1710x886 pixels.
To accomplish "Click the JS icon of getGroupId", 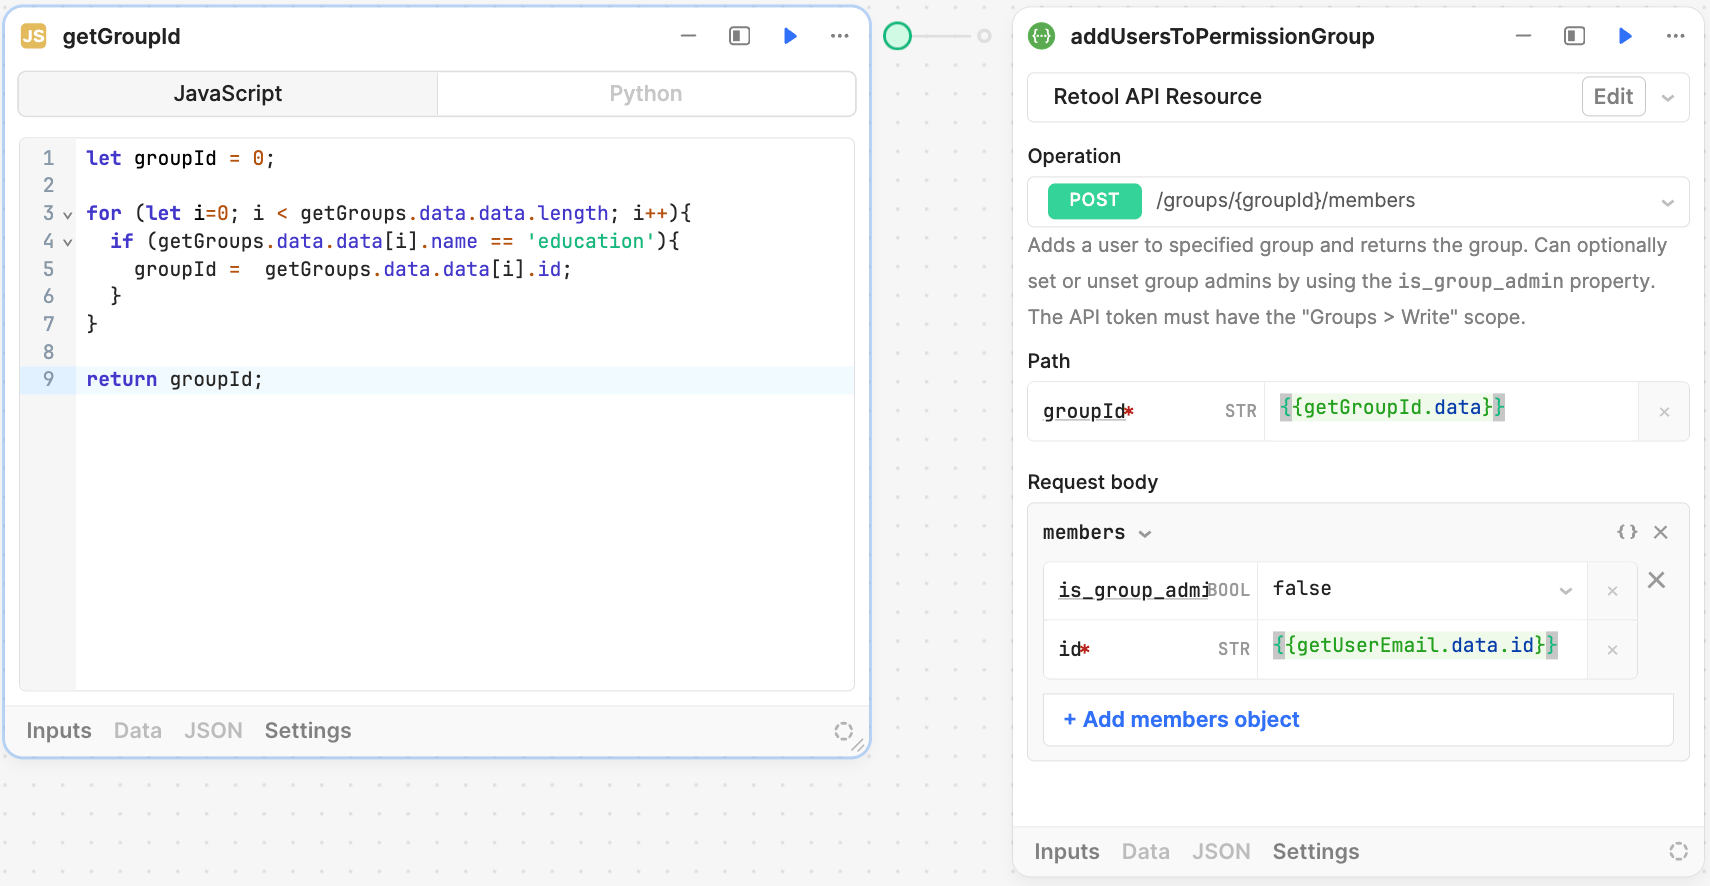I will (x=34, y=36).
